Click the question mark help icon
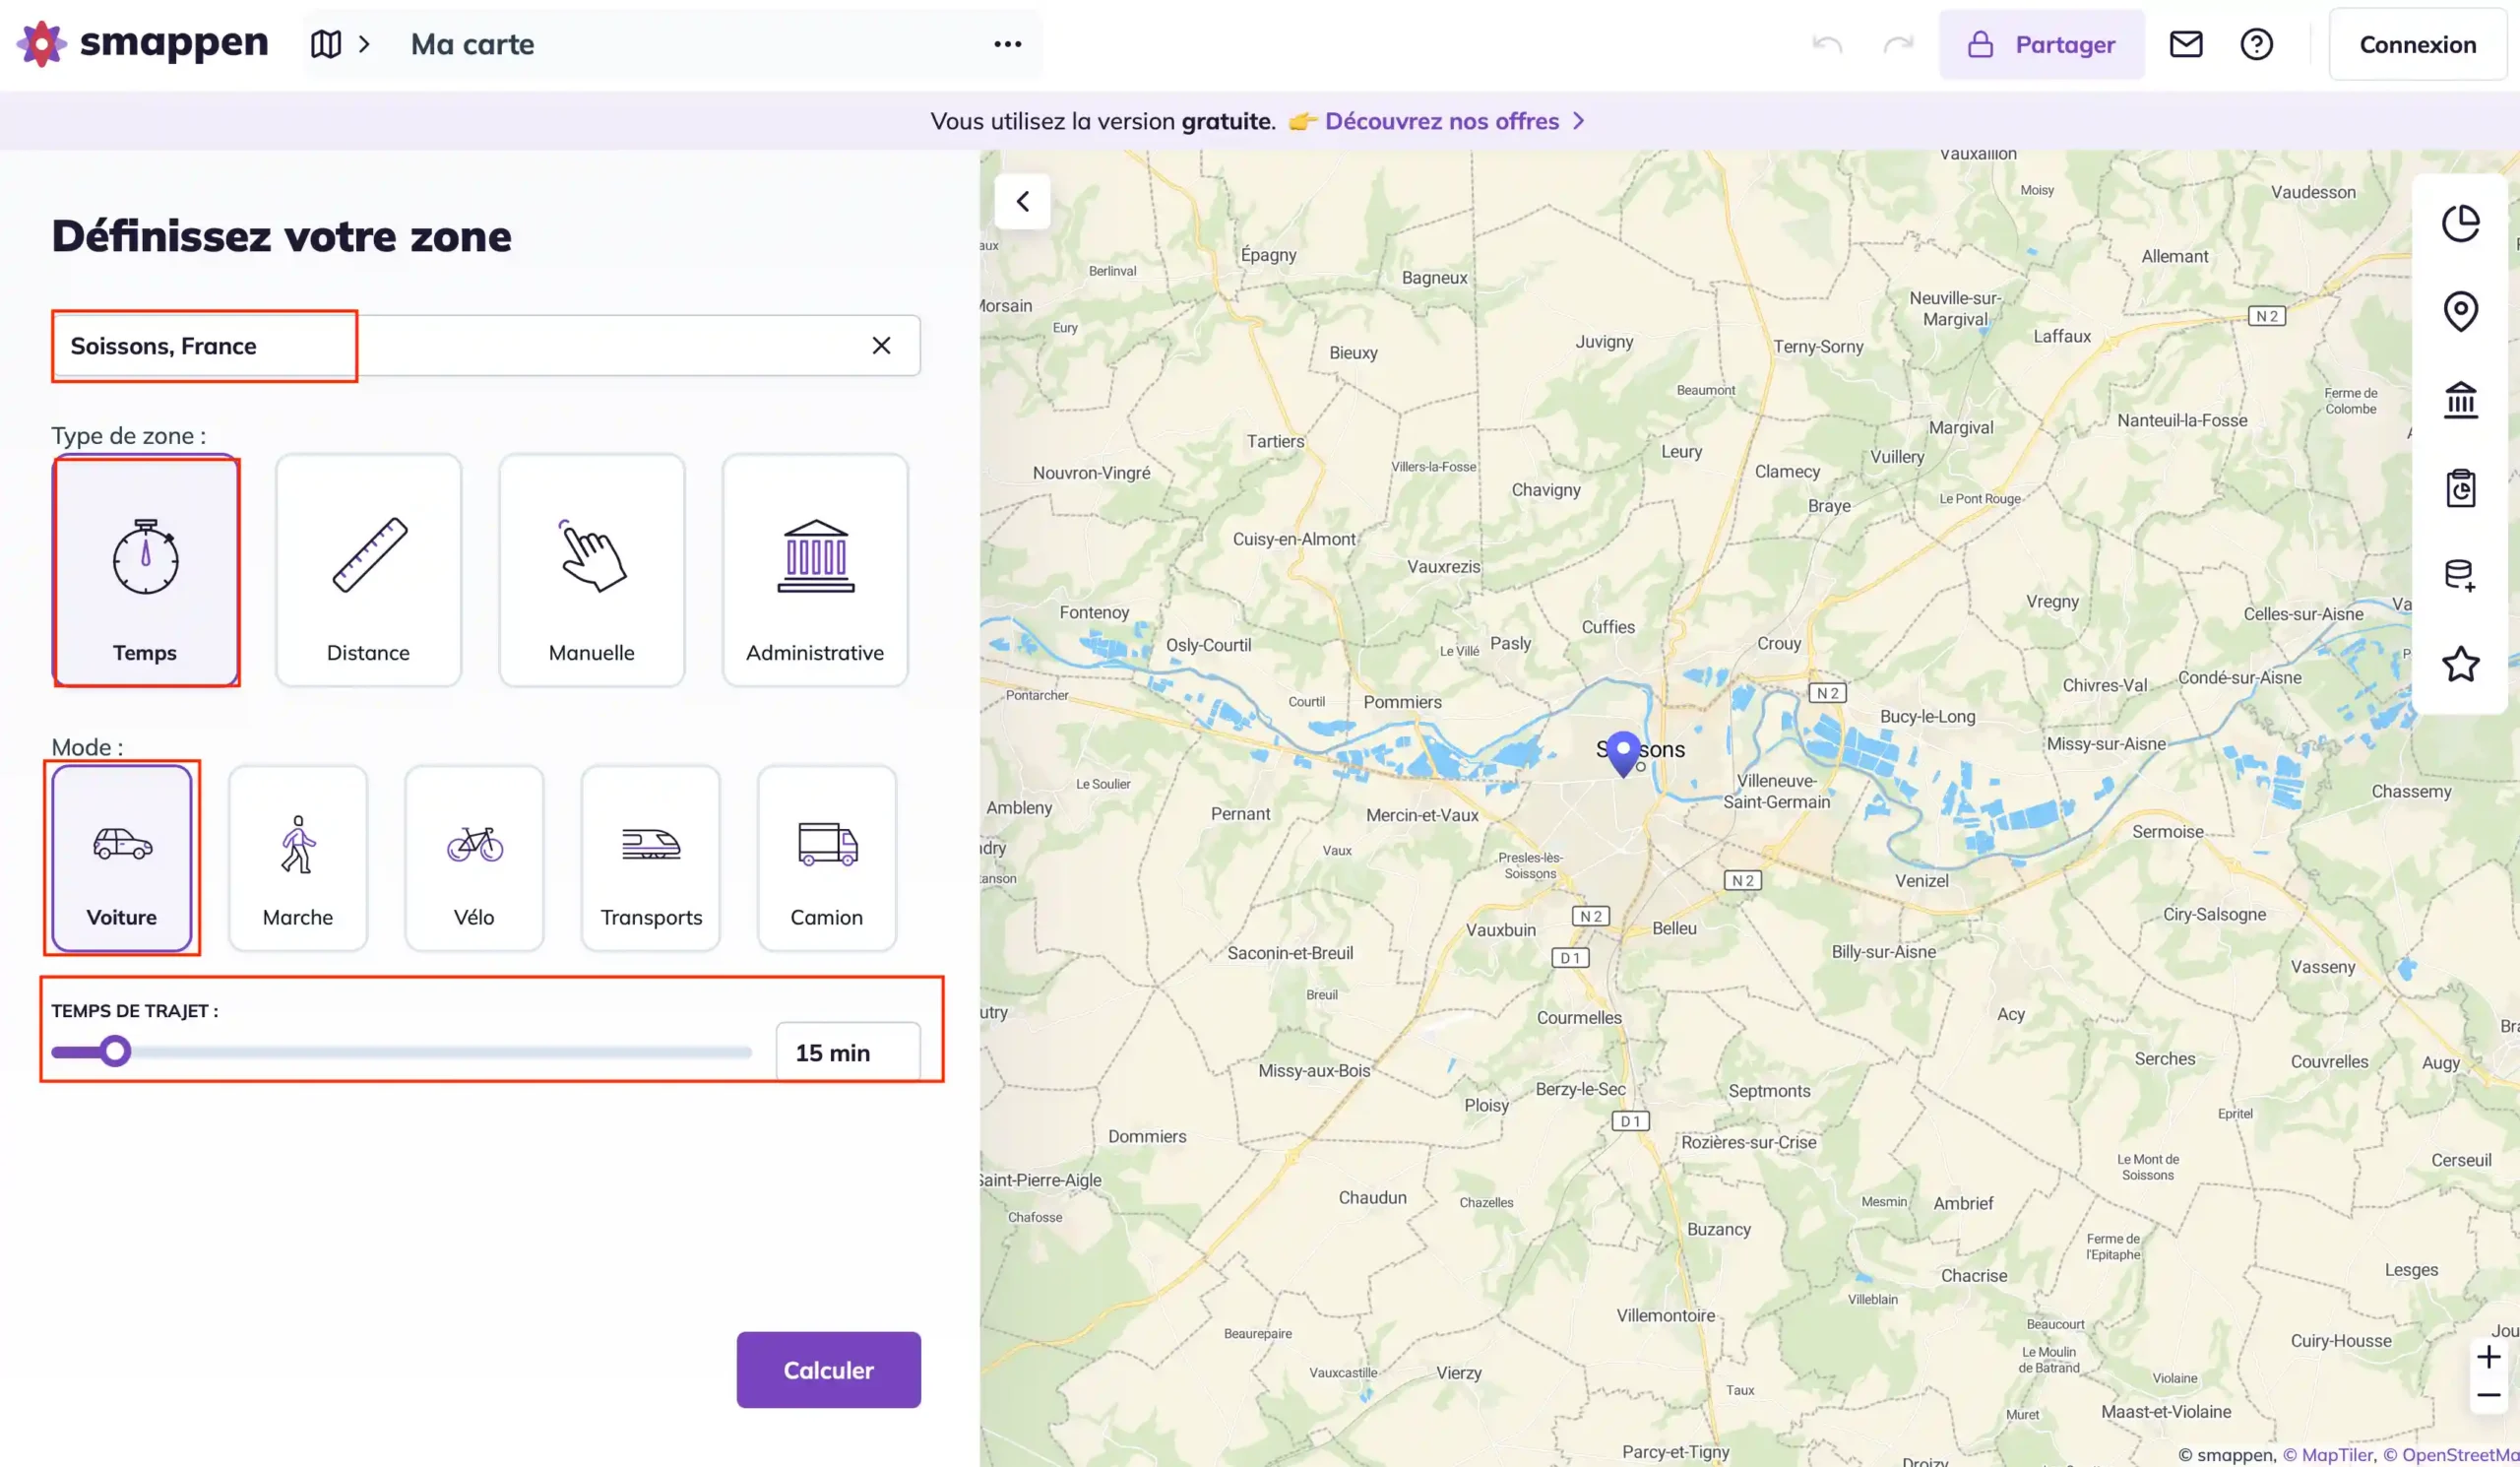2520x1467 pixels. (2256, 44)
